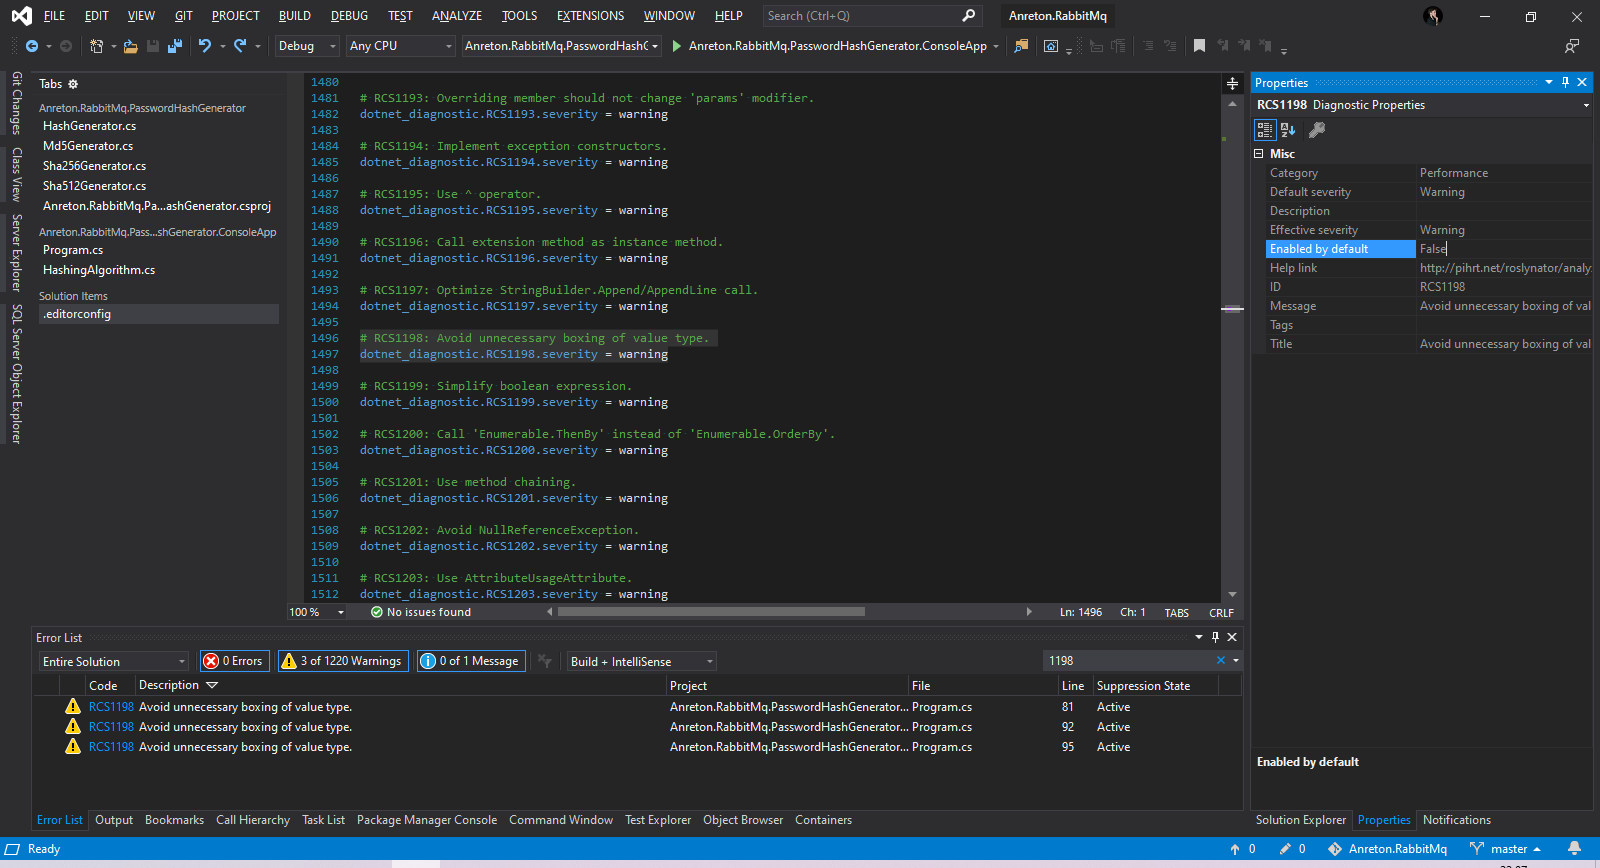The height and width of the screenshot is (868, 1600).
Task: Click the notifications bell in status bar
Action: 1575,849
